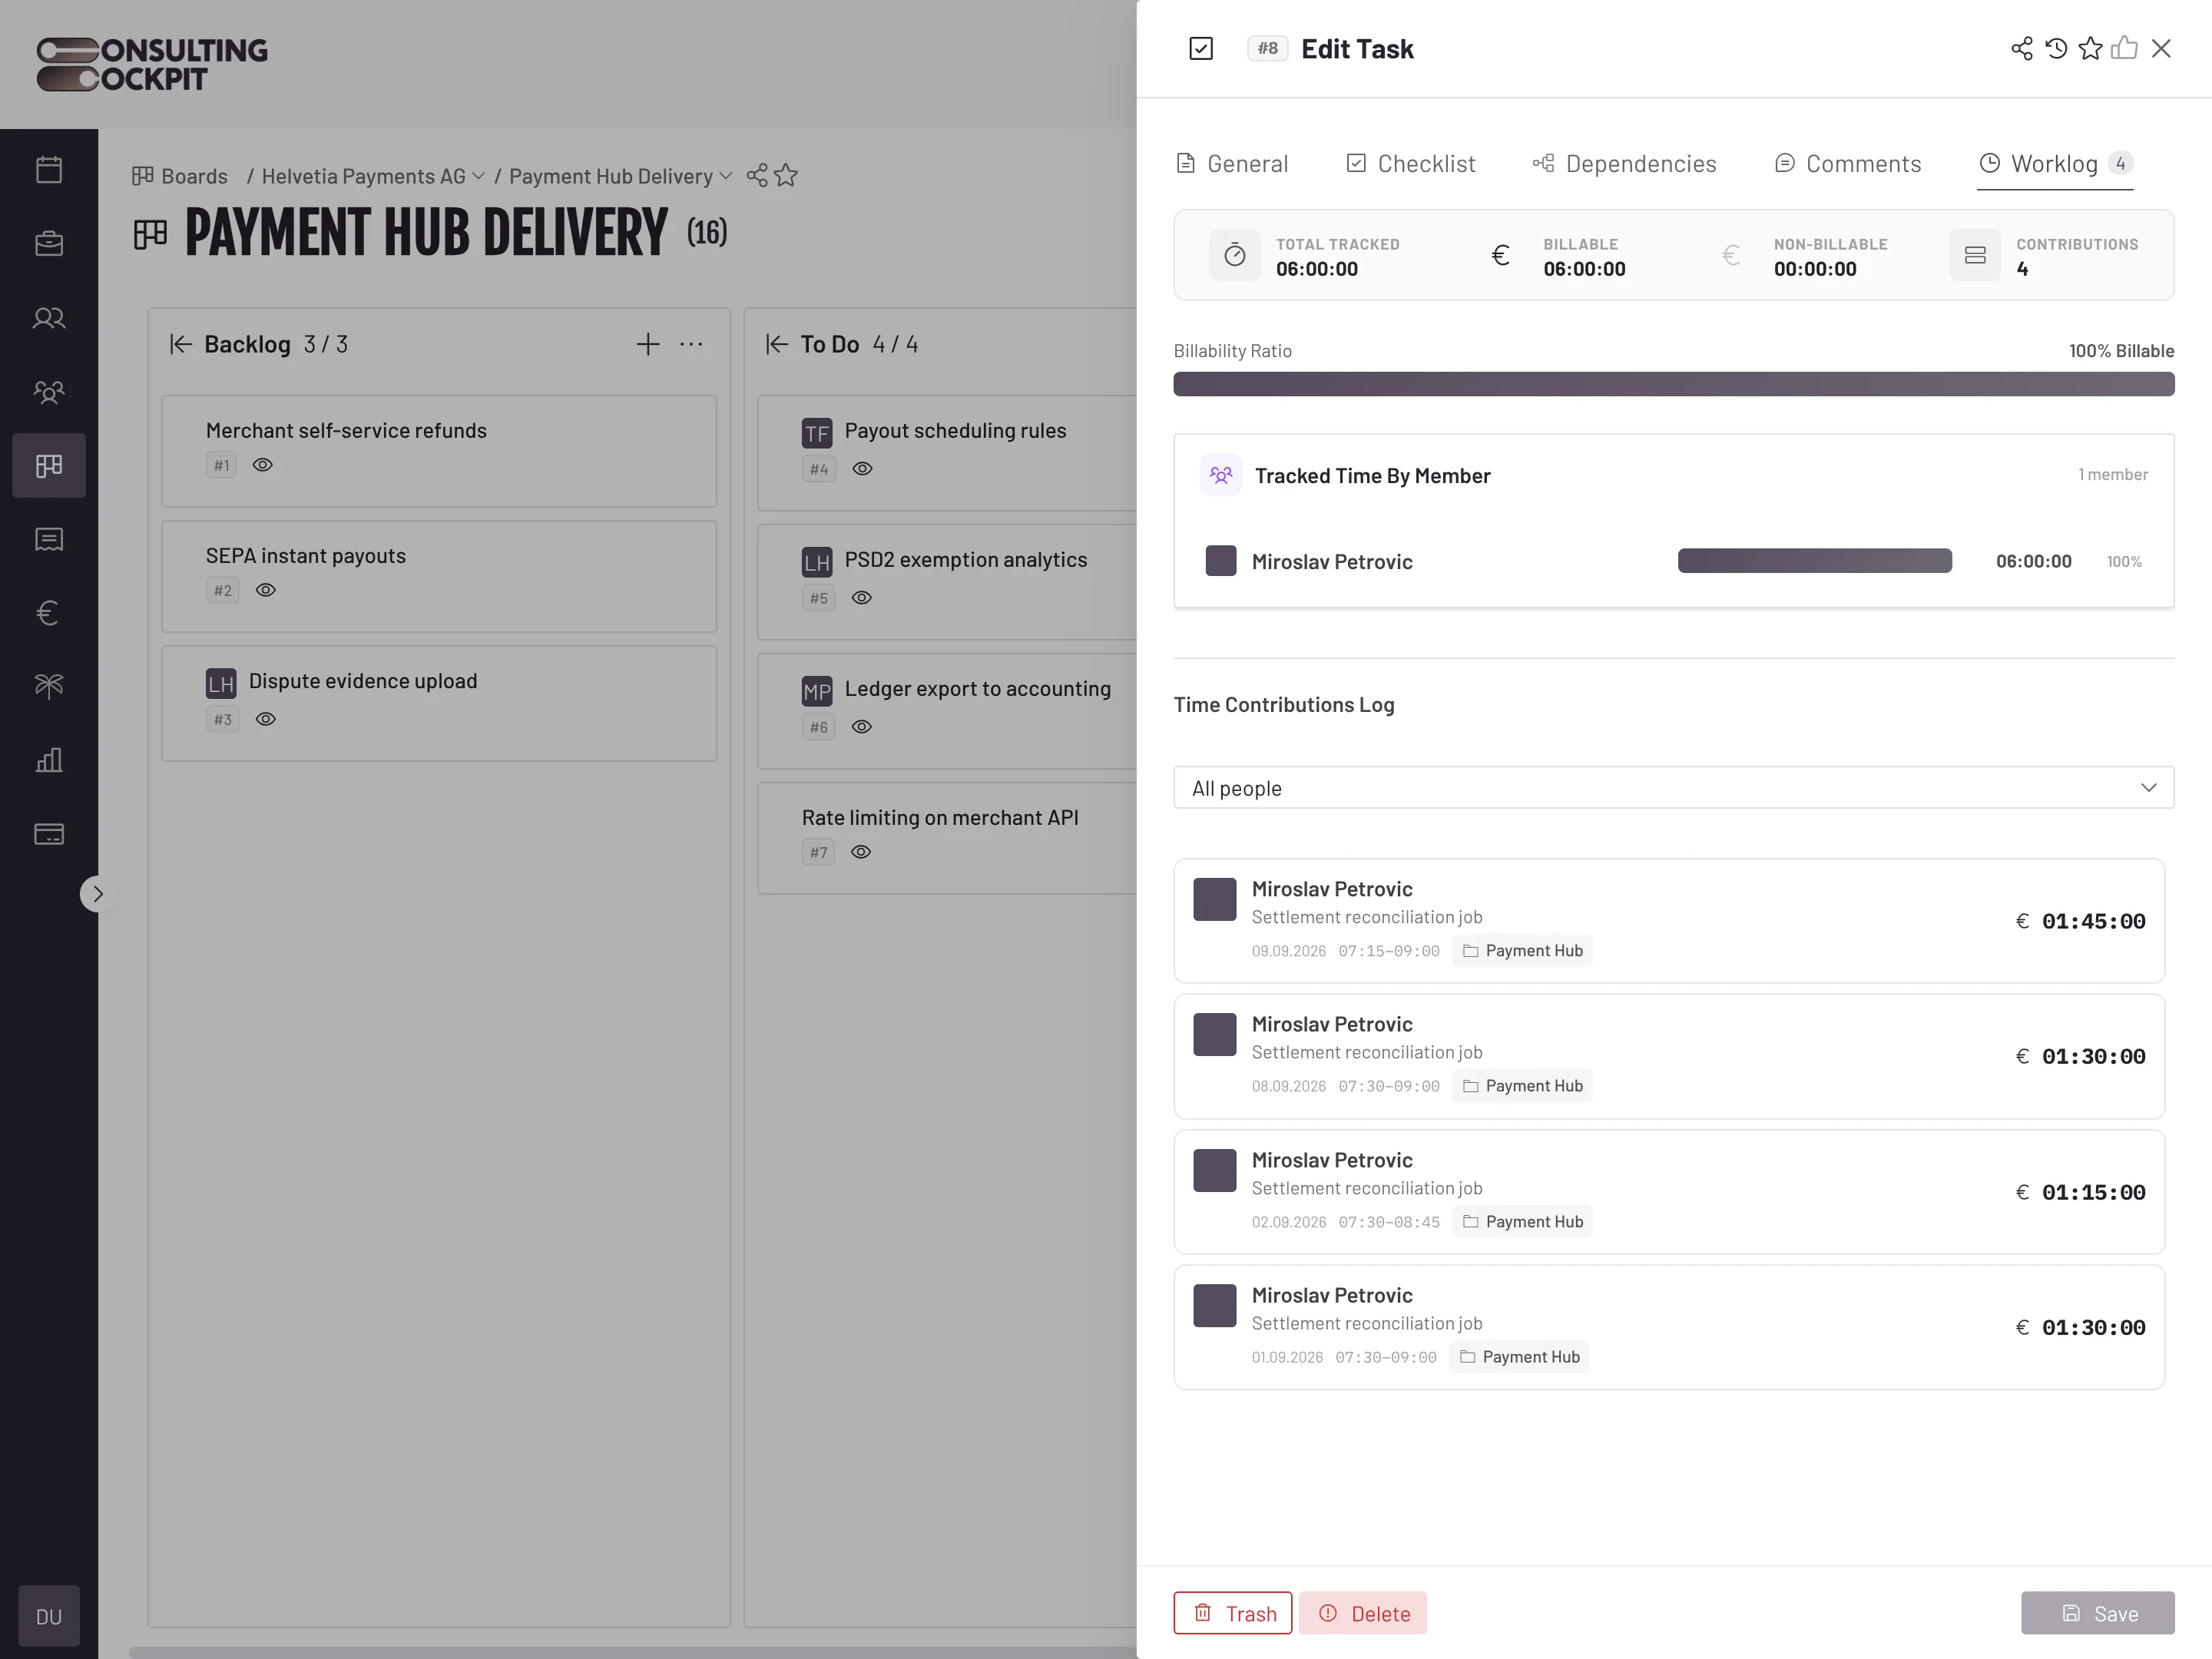The height and width of the screenshot is (1659, 2212).
Task: Click the Contributions count value
Action: pyautogui.click(x=2022, y=269)
